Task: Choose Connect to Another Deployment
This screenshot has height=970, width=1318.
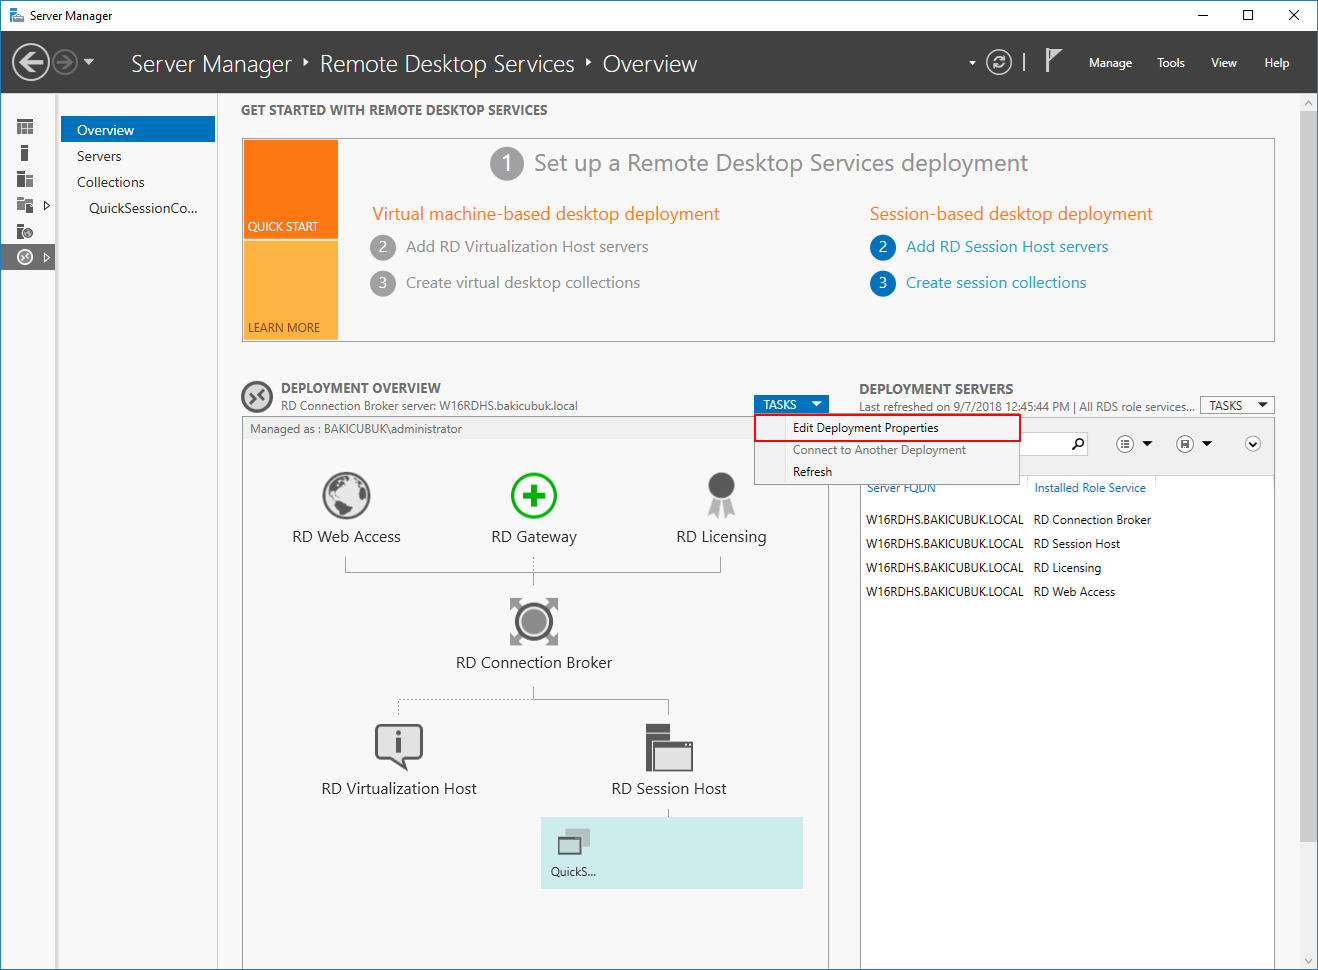Action: [x=888, y=450]
